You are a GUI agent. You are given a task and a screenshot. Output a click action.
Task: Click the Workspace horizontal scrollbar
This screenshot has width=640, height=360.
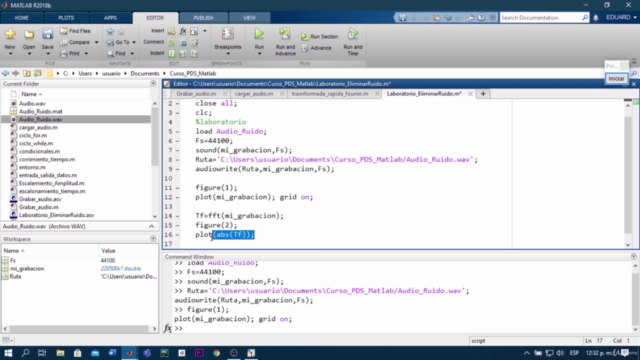80,329
